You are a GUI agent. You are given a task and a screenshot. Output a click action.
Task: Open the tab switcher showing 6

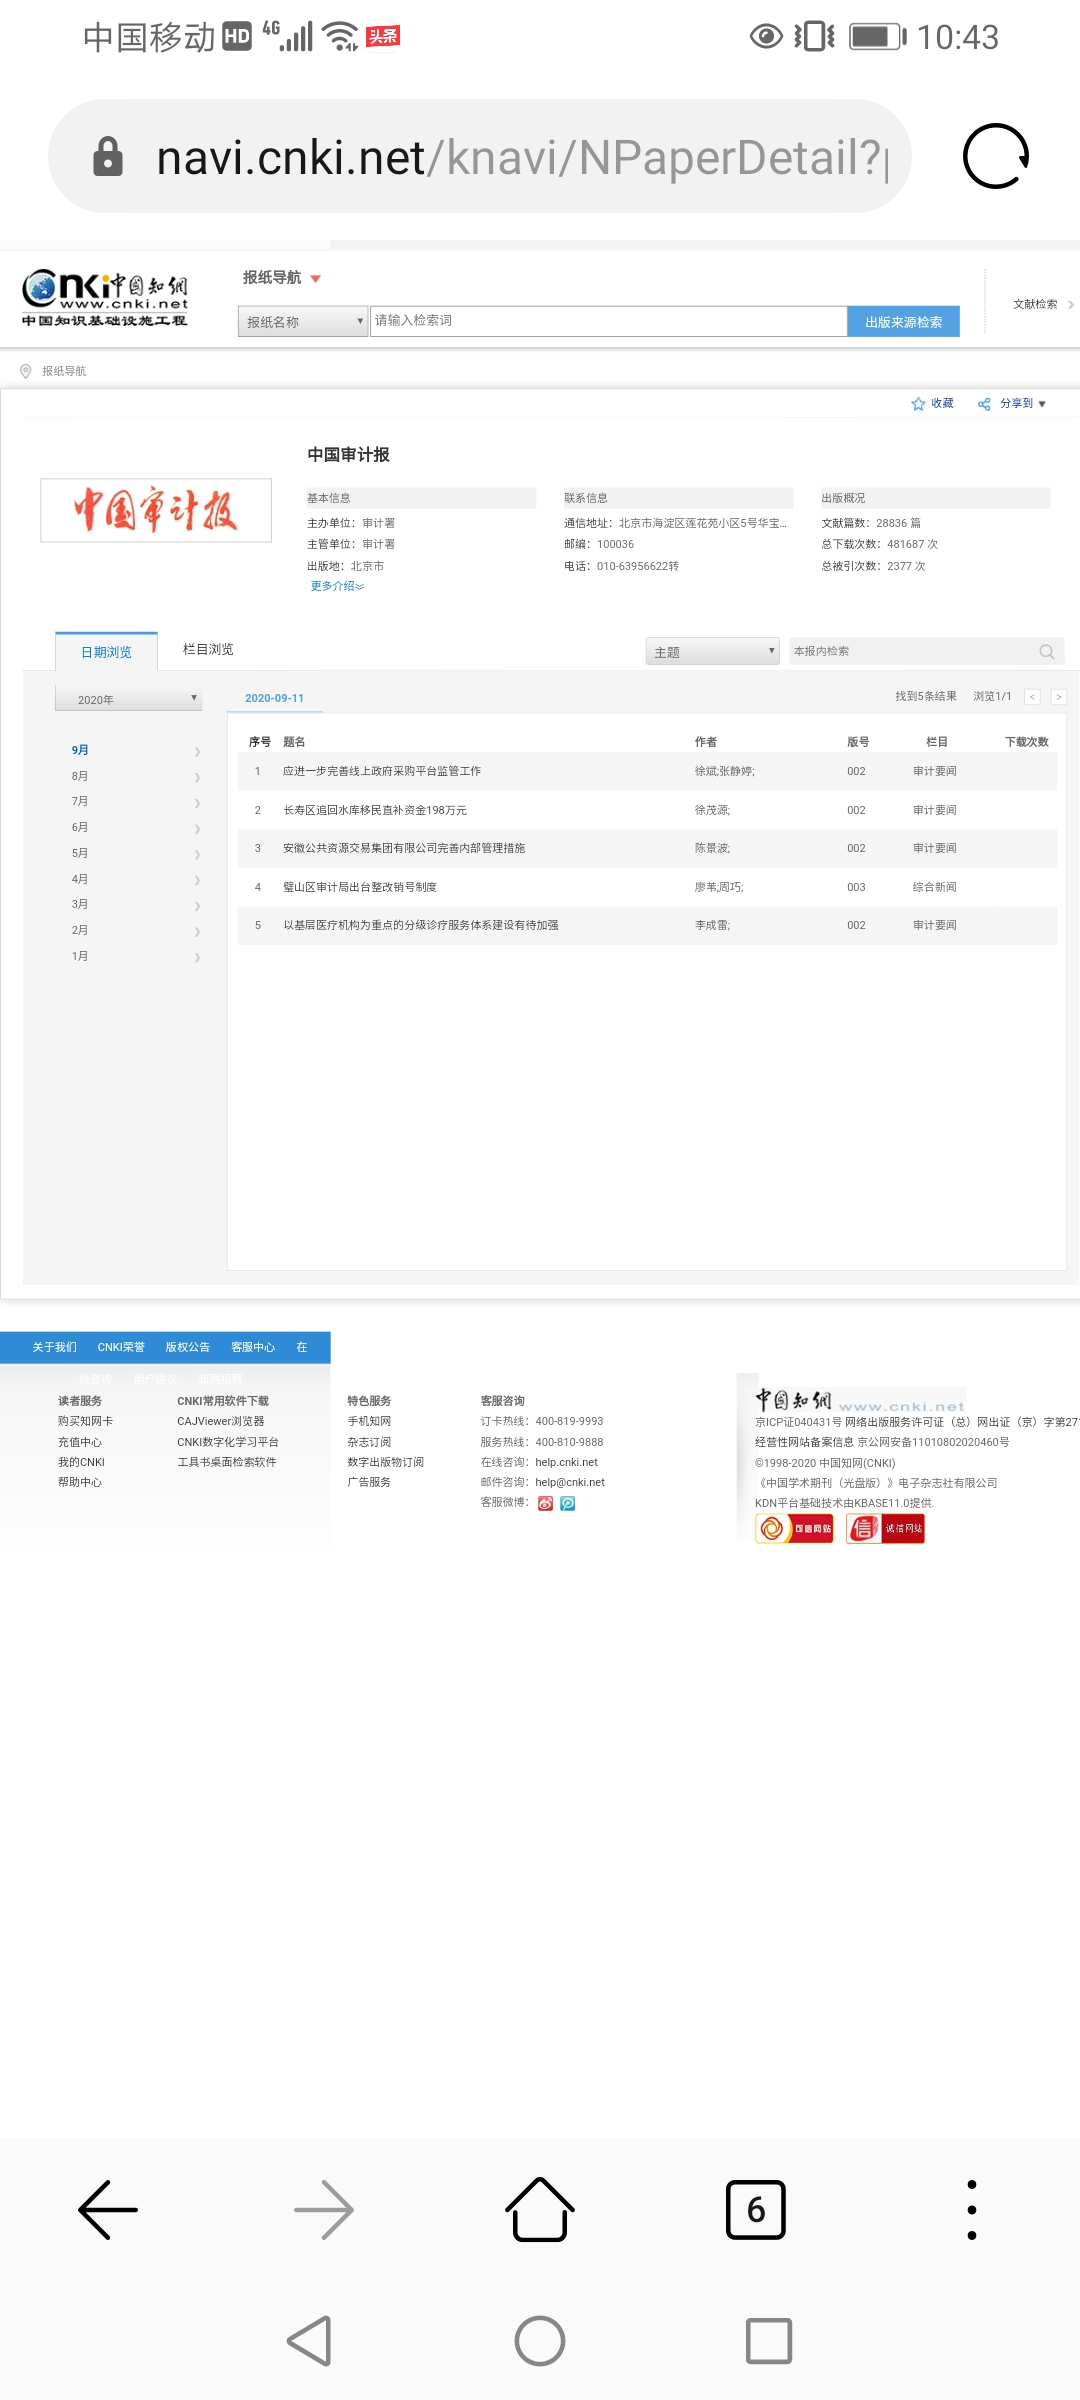point(756,2209)
